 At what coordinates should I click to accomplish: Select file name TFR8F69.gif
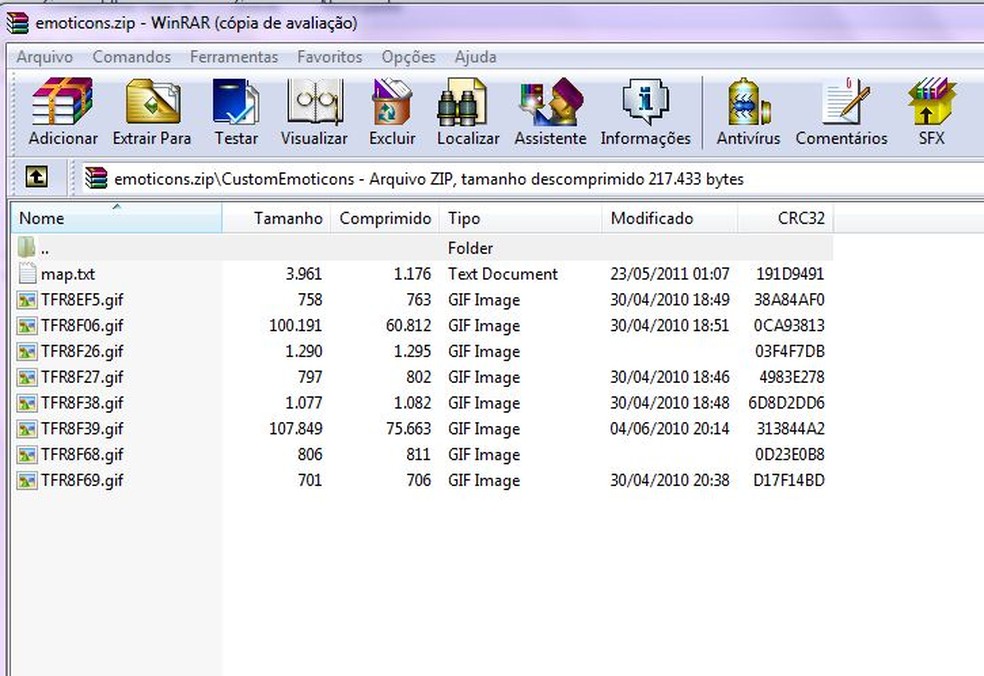coord(82,480)
